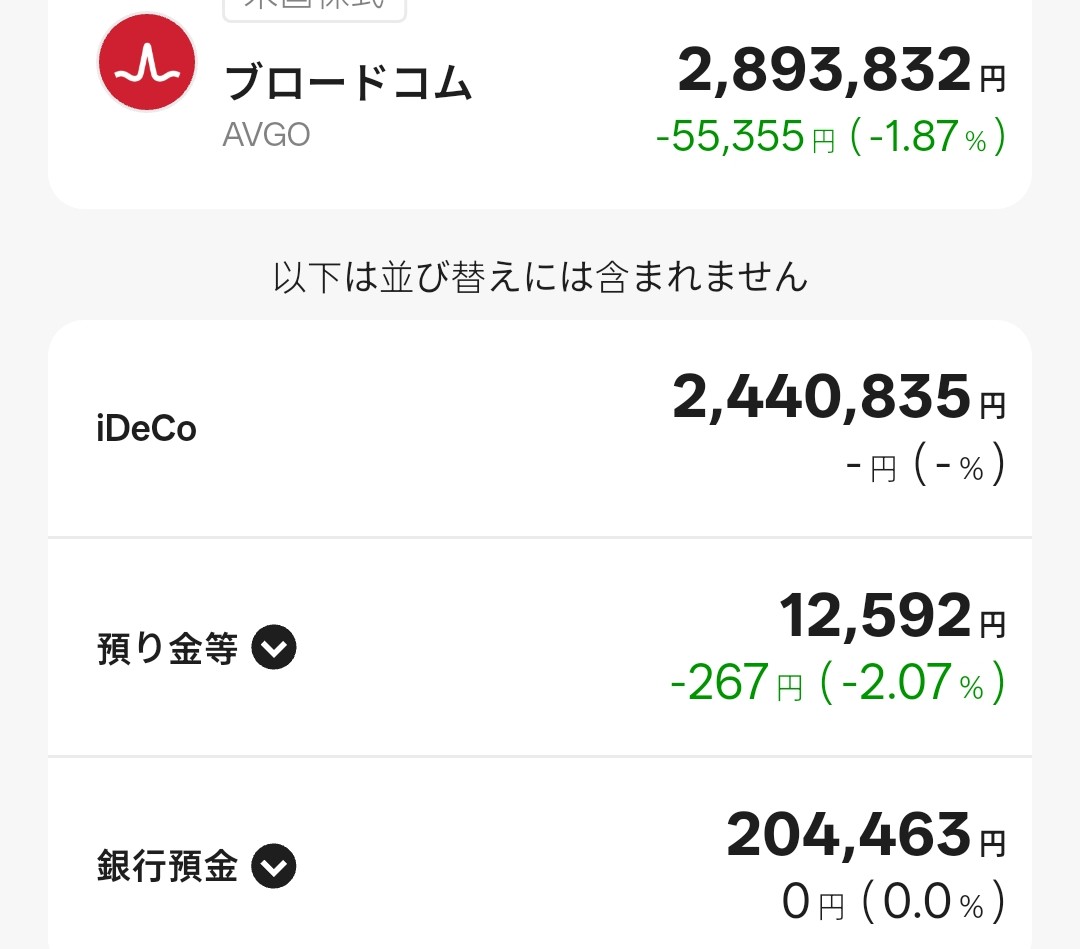Tap the red Broadcom logo icon
This screenshot has width=1080, height=949.
146,62
